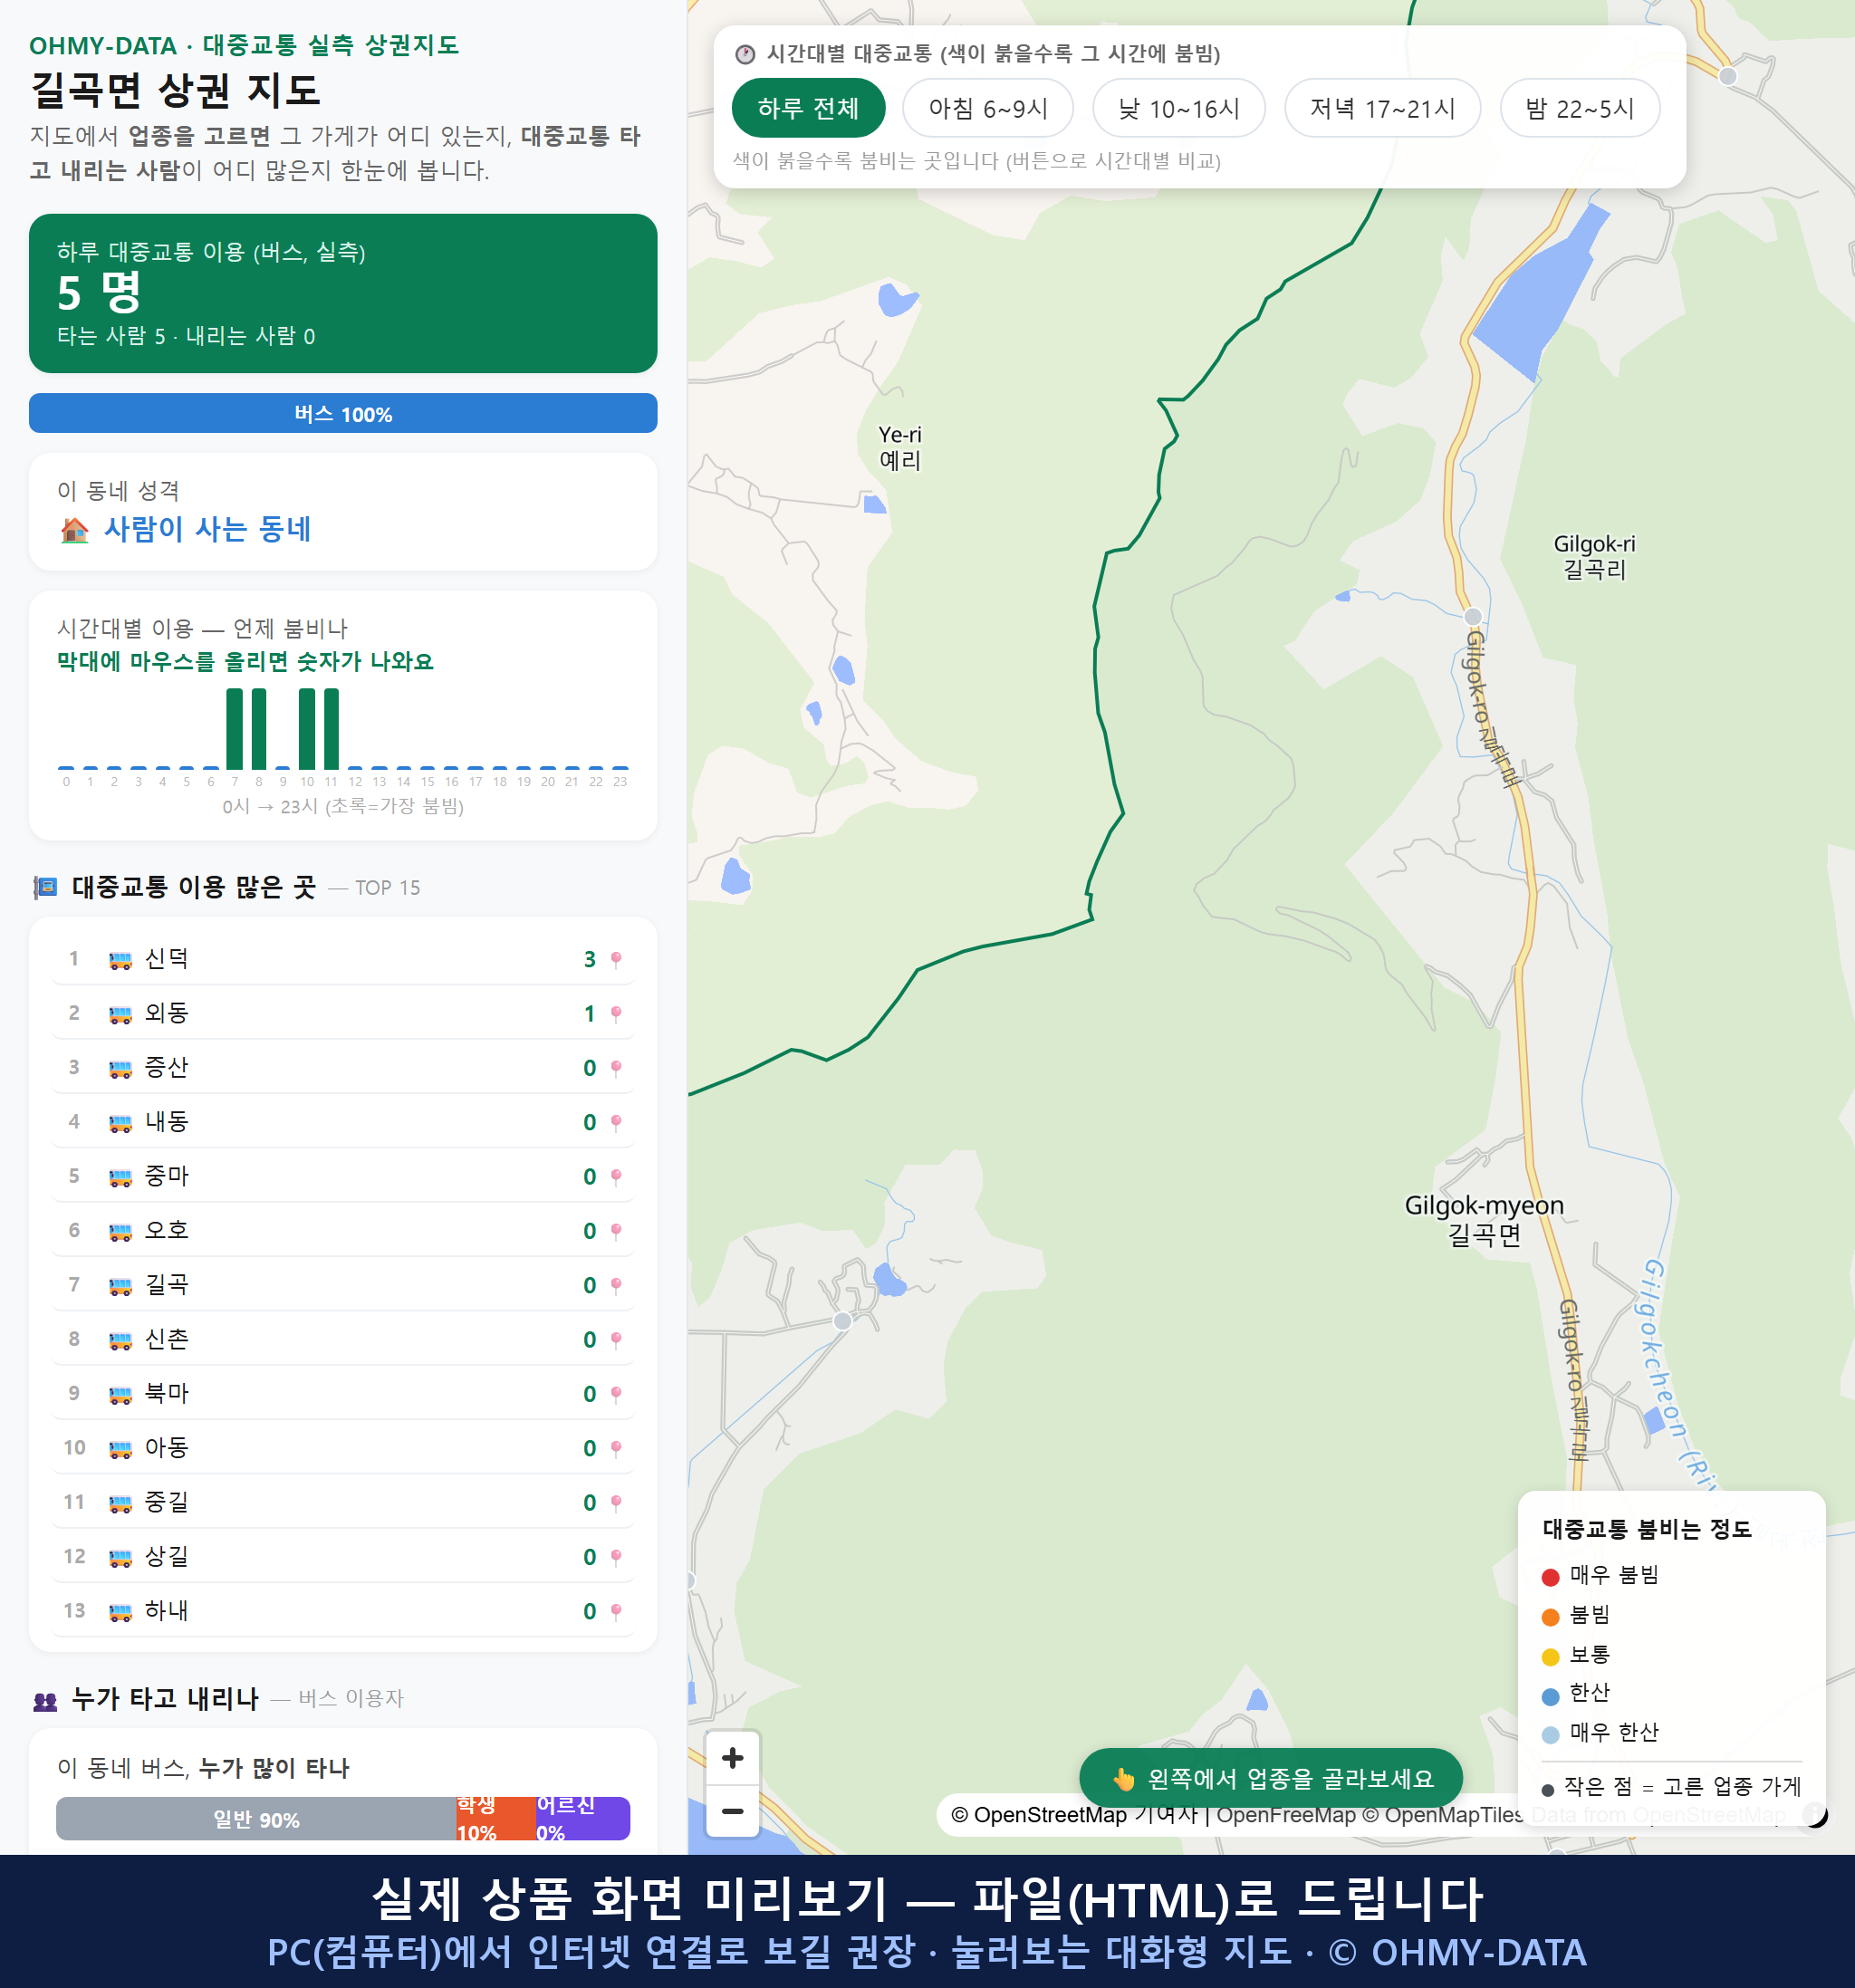Click the 어르신 0% rider segment
The height and width of the screenshot is (1988, 1855).
[x=583, y=1818]
